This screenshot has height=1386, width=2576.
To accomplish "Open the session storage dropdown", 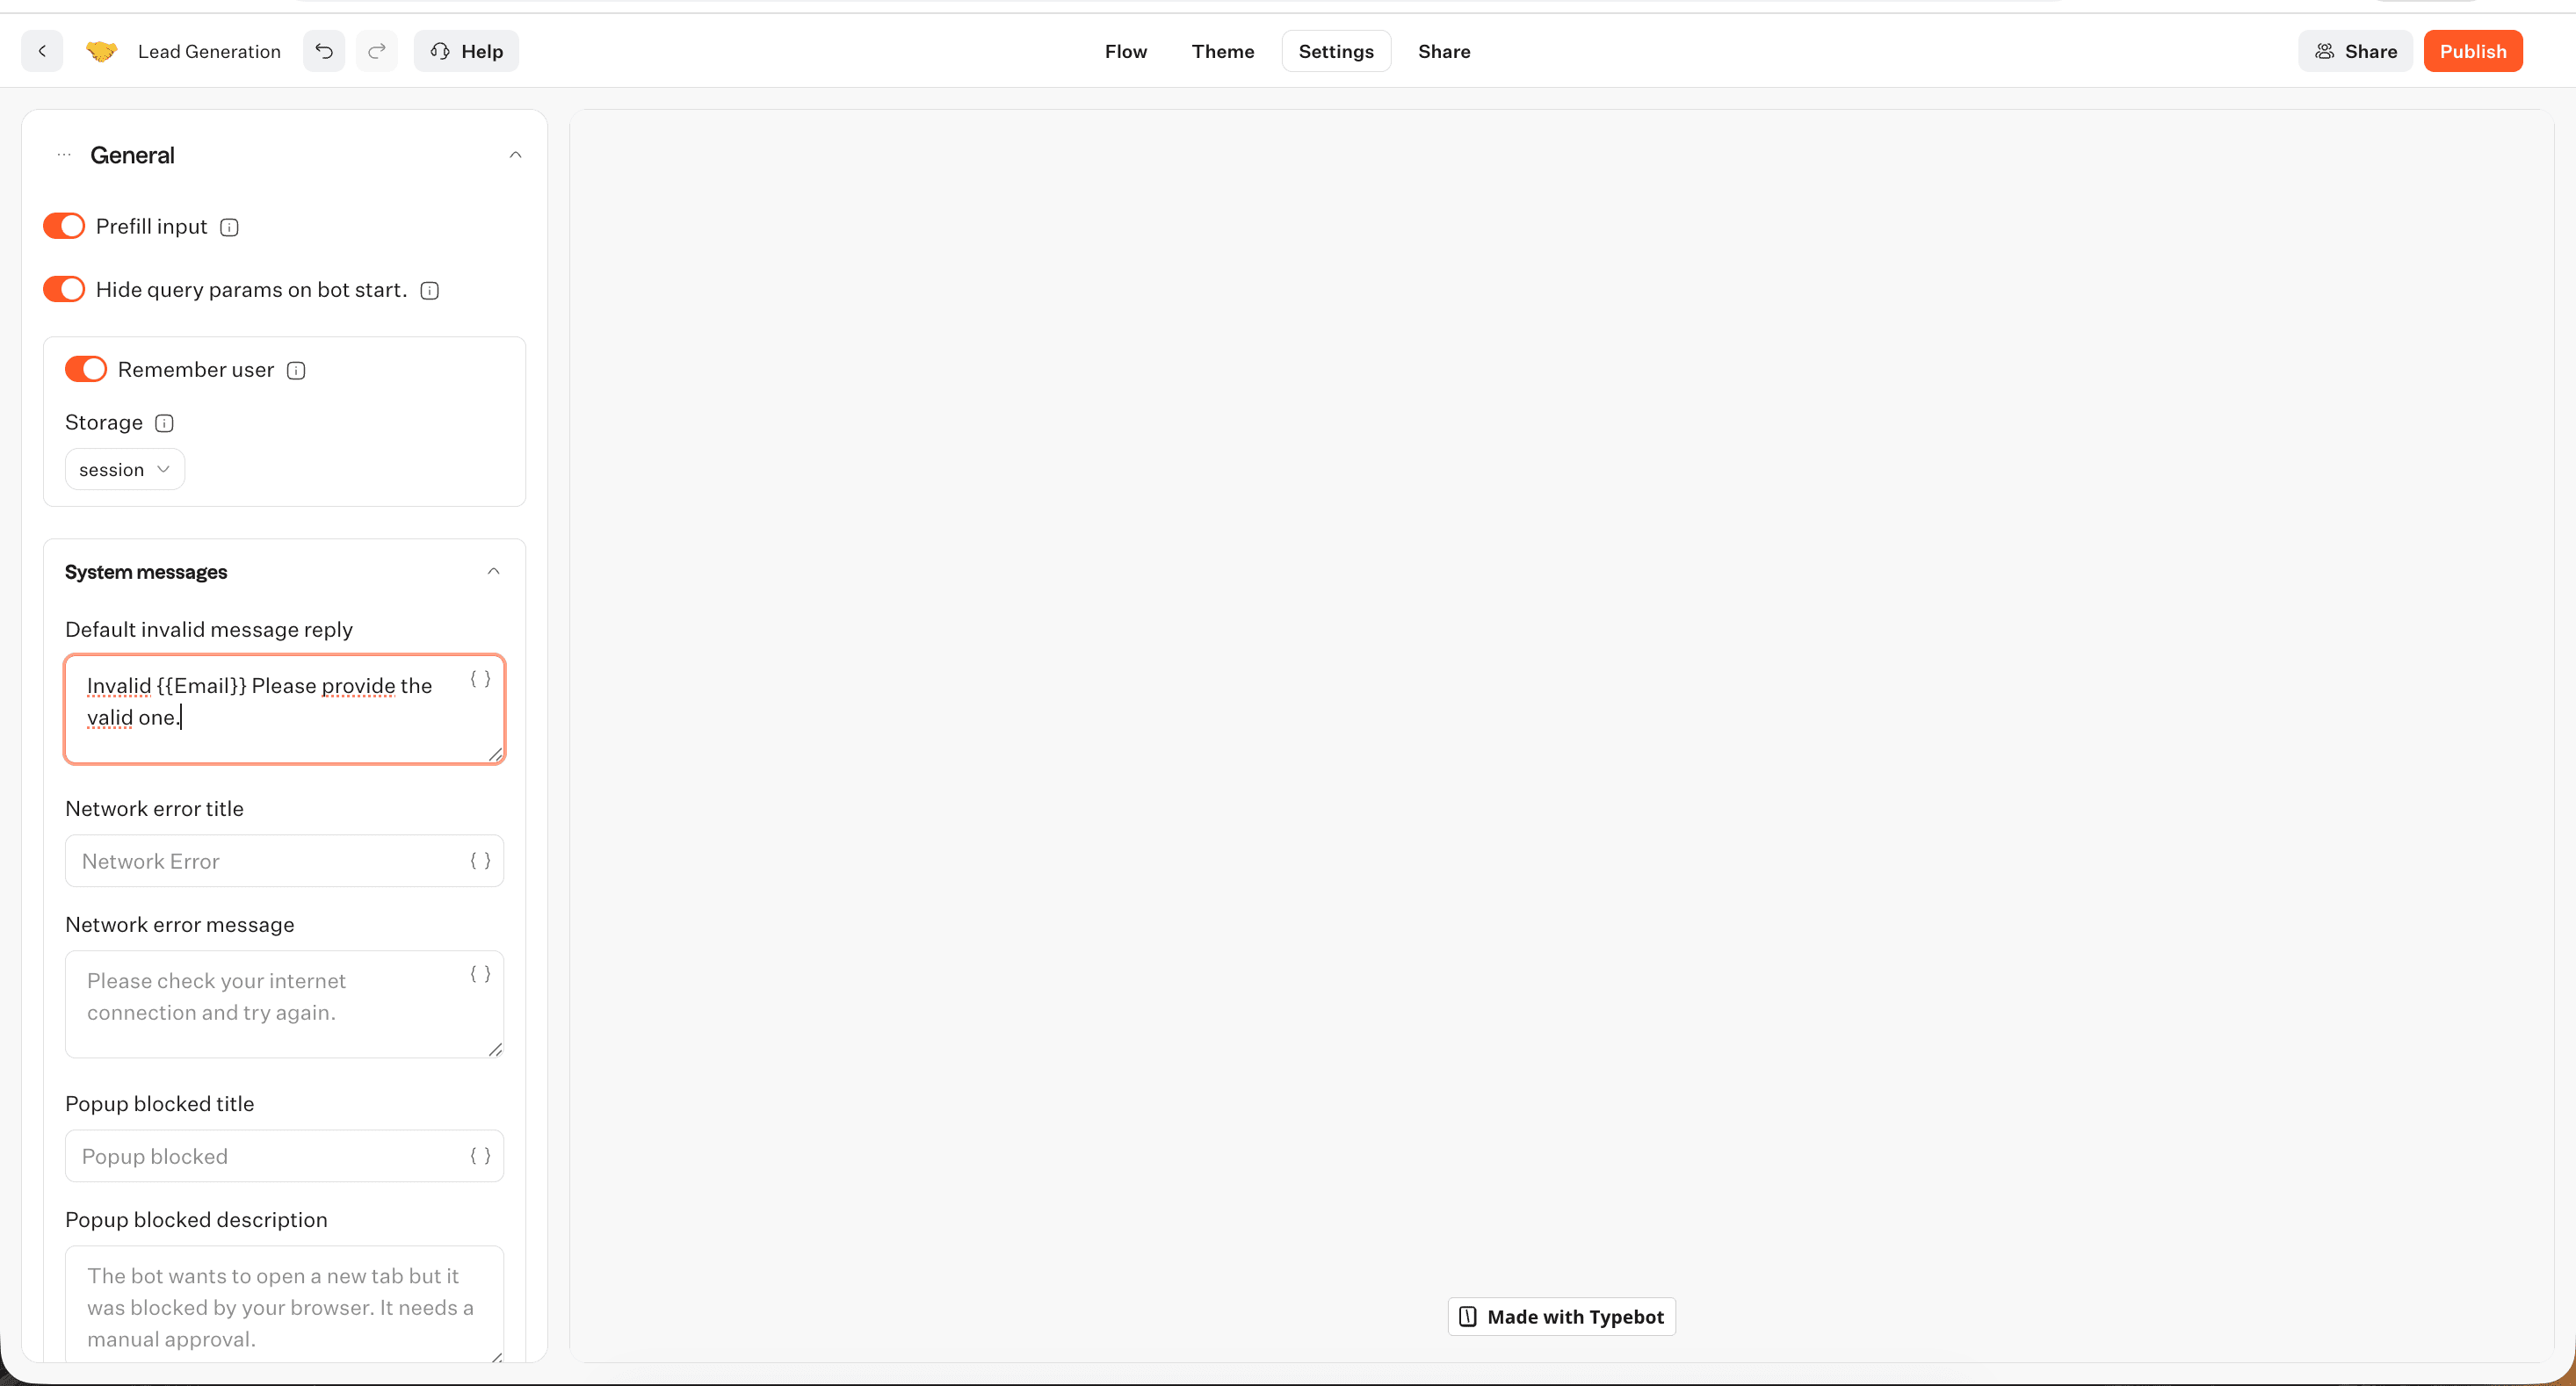I will [x=125, y=470].
